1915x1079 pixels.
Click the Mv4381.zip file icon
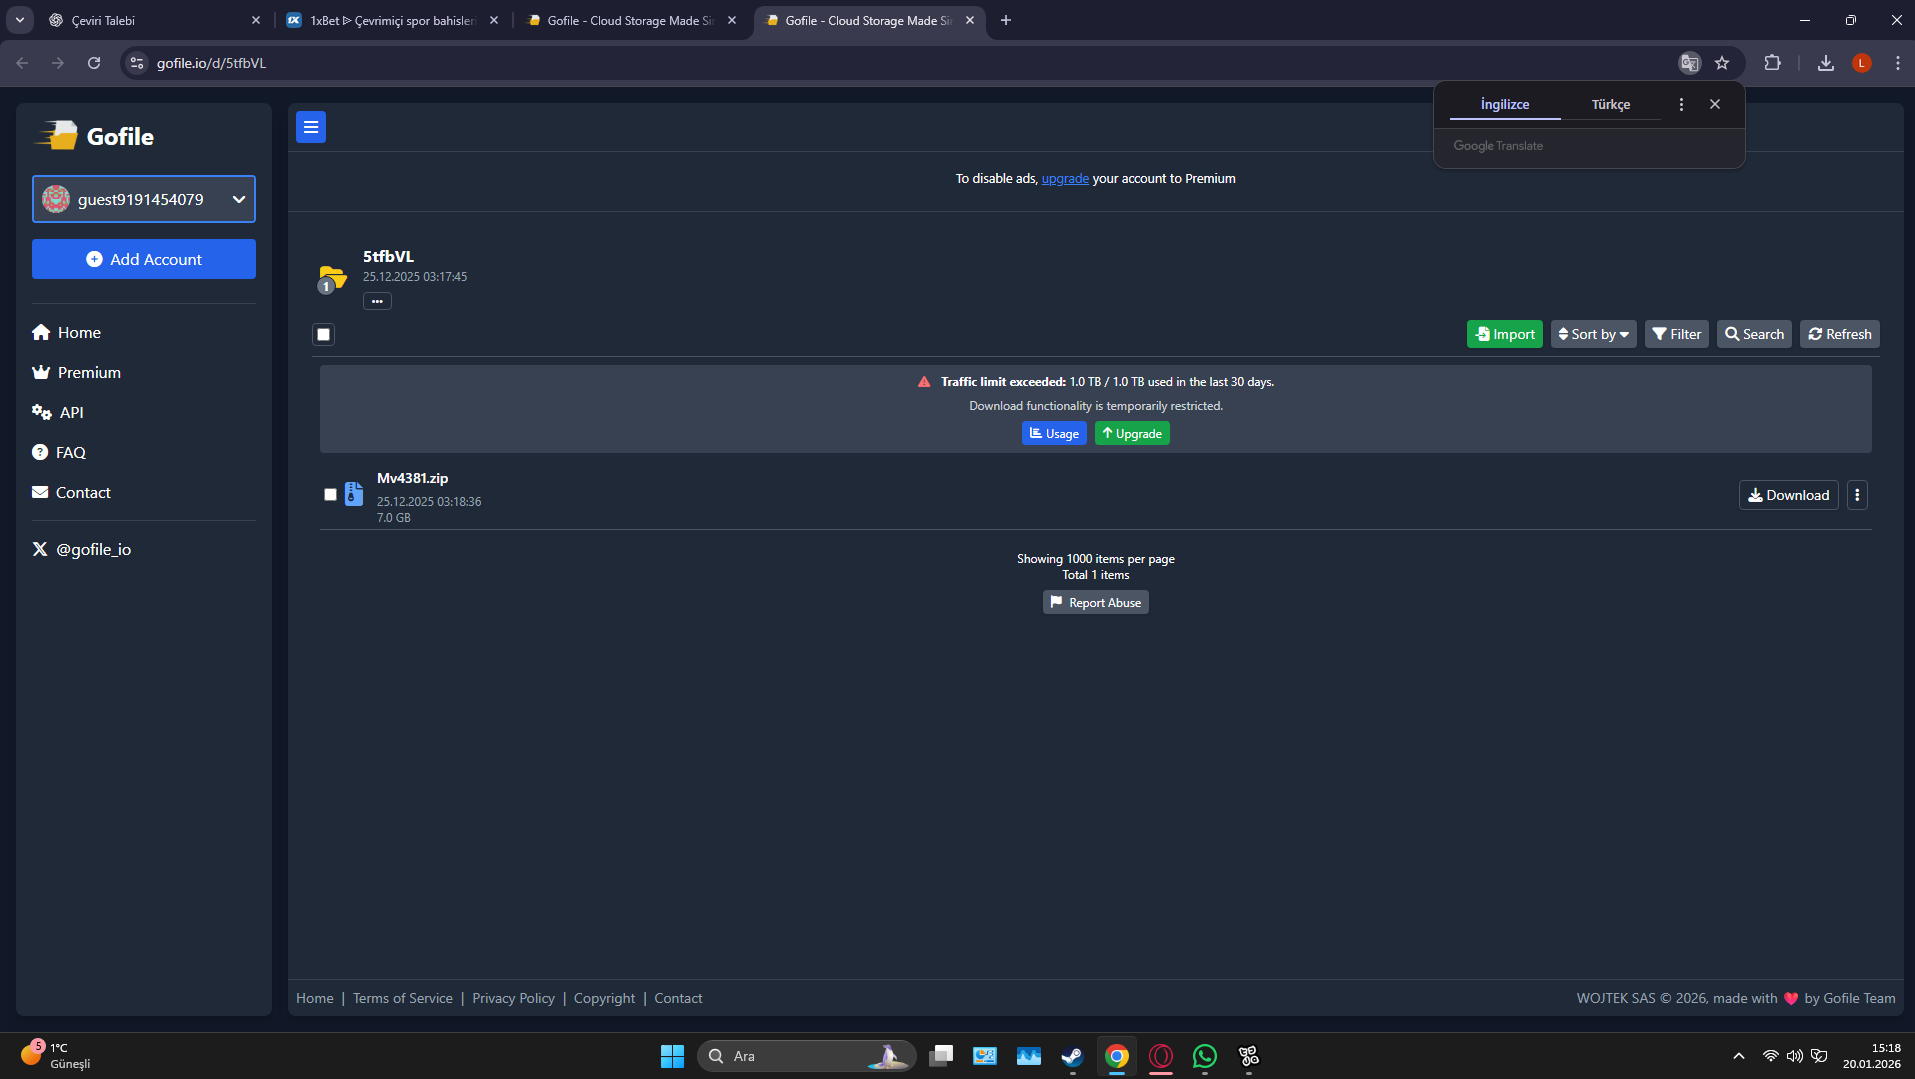(354, 494)
